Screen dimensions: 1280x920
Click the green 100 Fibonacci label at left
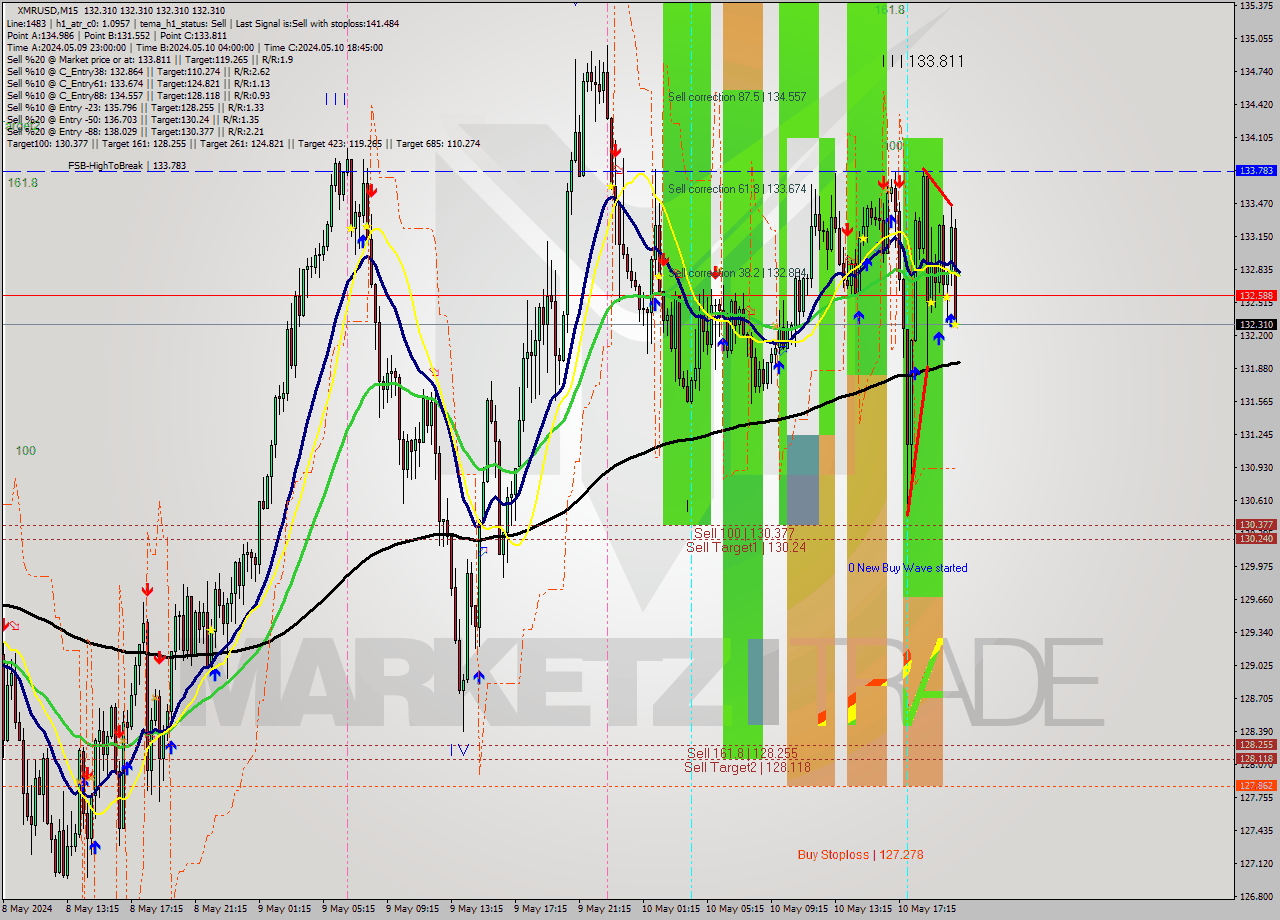[26, 451]
